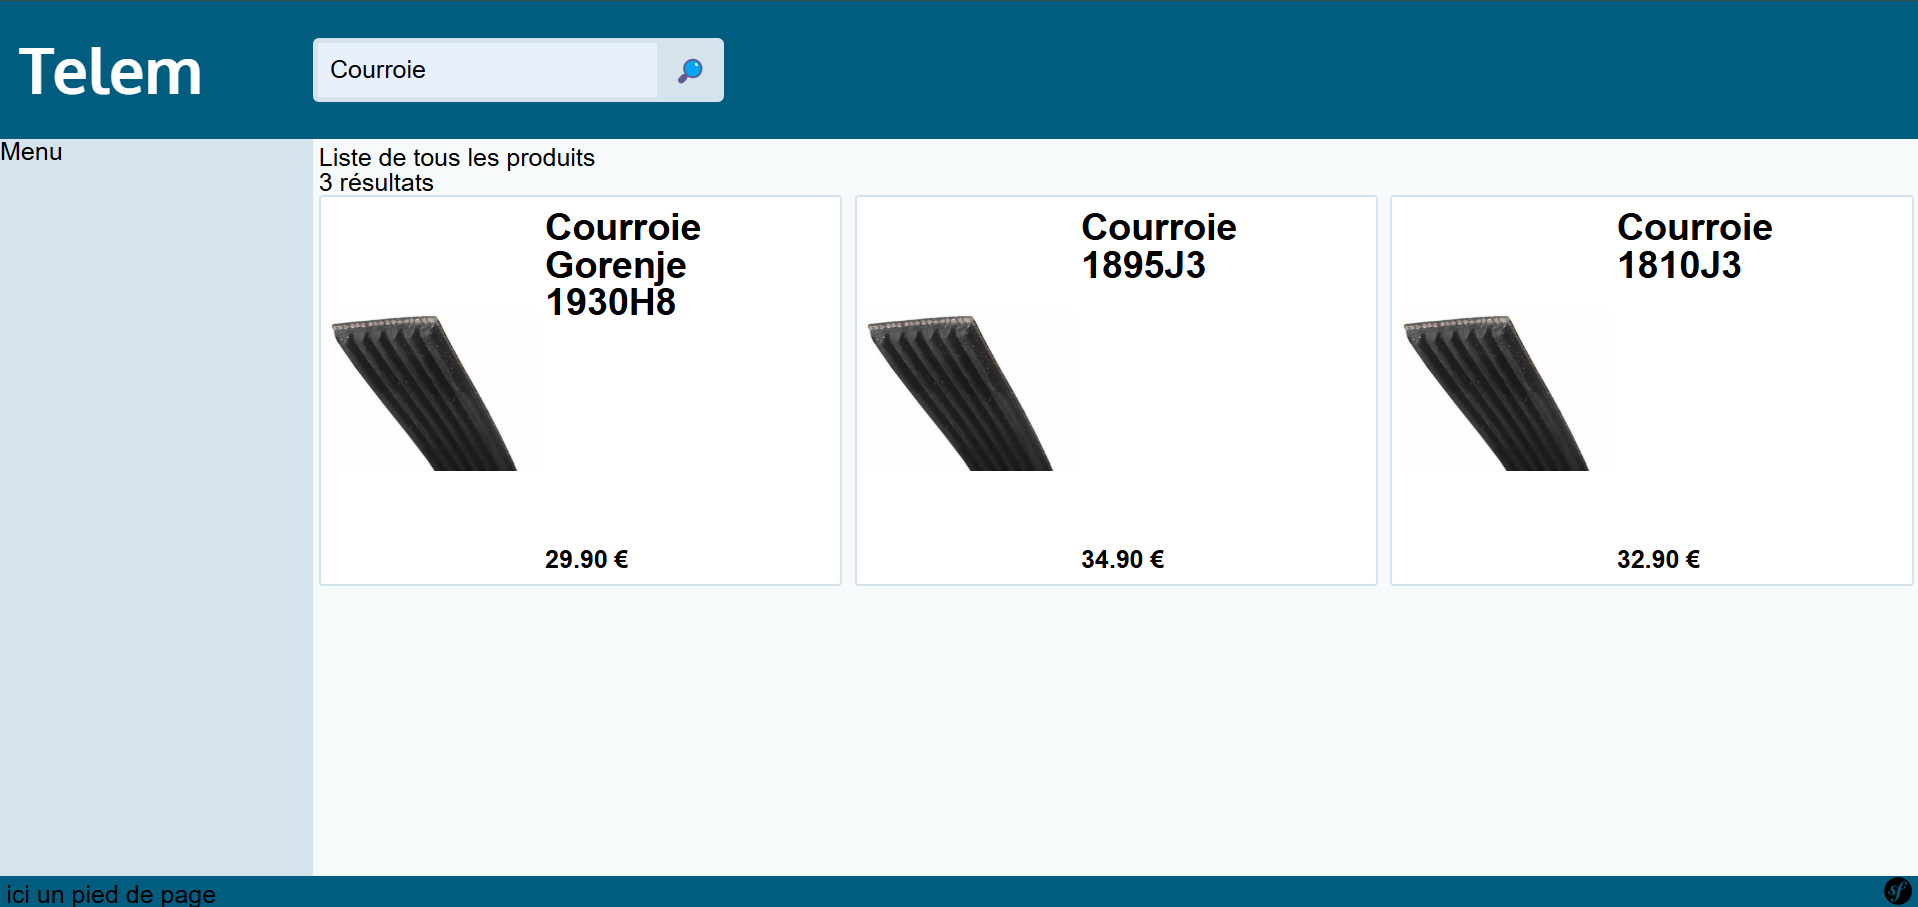Image resolution: width=1918 pixels, height=907 pixels.
Task: Click the blank header area right of search
Action: 1300,70
